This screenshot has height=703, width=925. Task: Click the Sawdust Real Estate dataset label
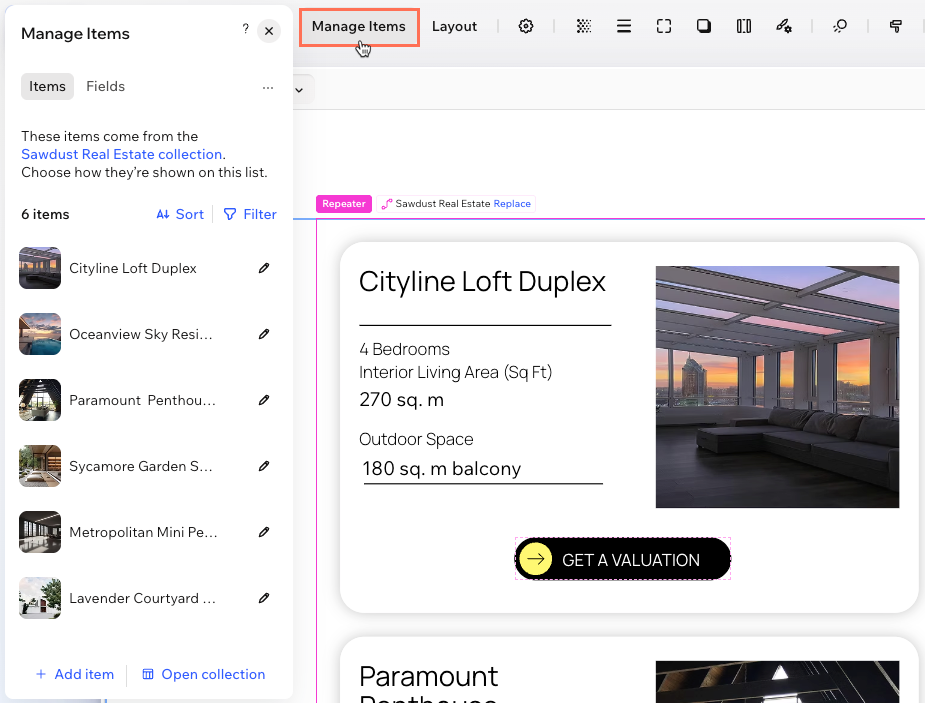coord(442,203)
